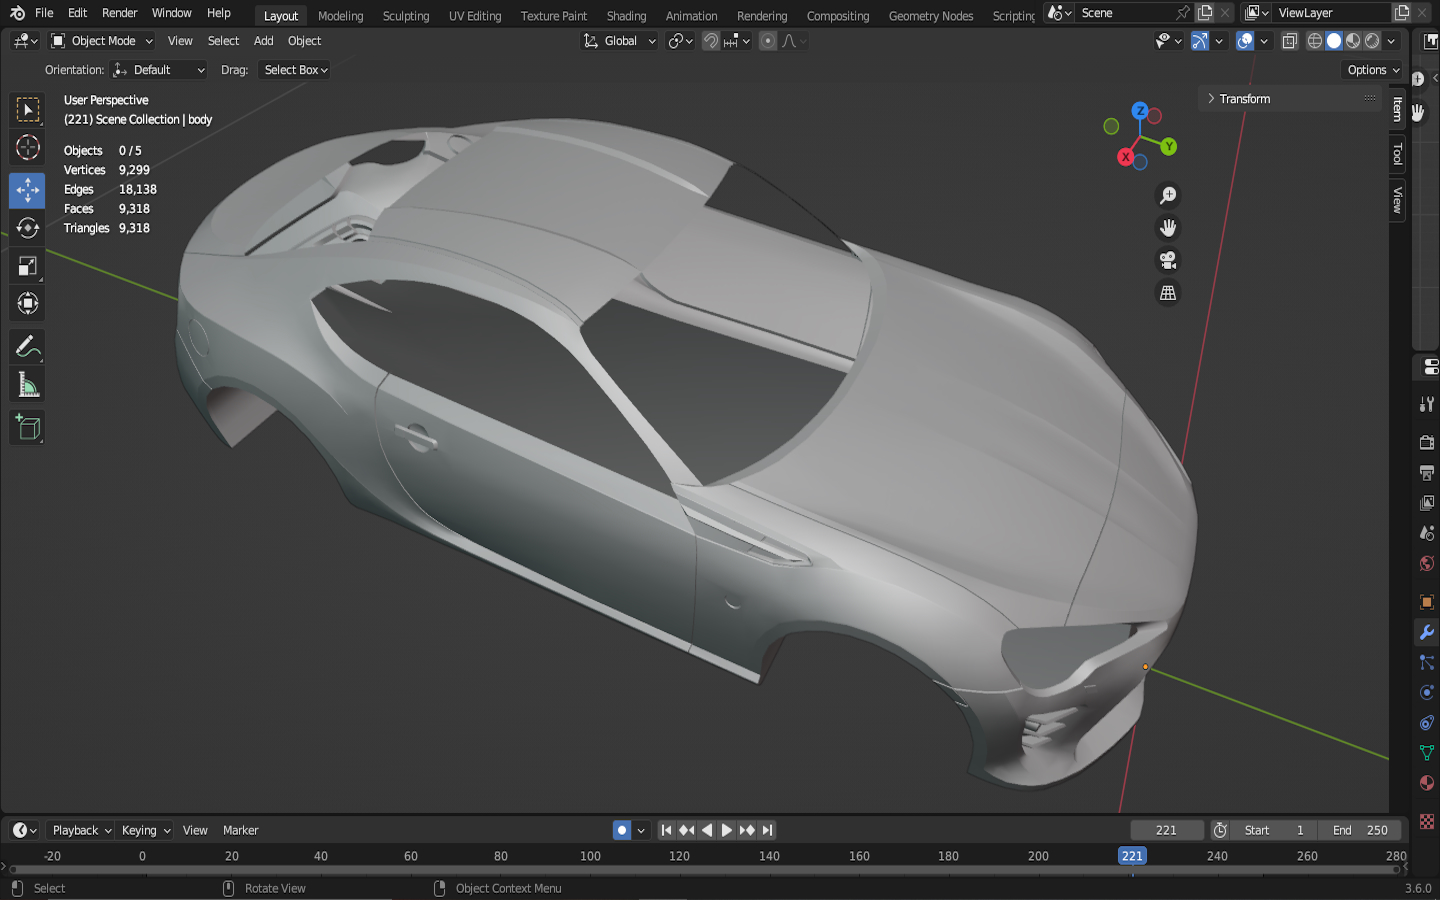Jump to the first frame
The image size is (1440, 900).
(667, 830)
